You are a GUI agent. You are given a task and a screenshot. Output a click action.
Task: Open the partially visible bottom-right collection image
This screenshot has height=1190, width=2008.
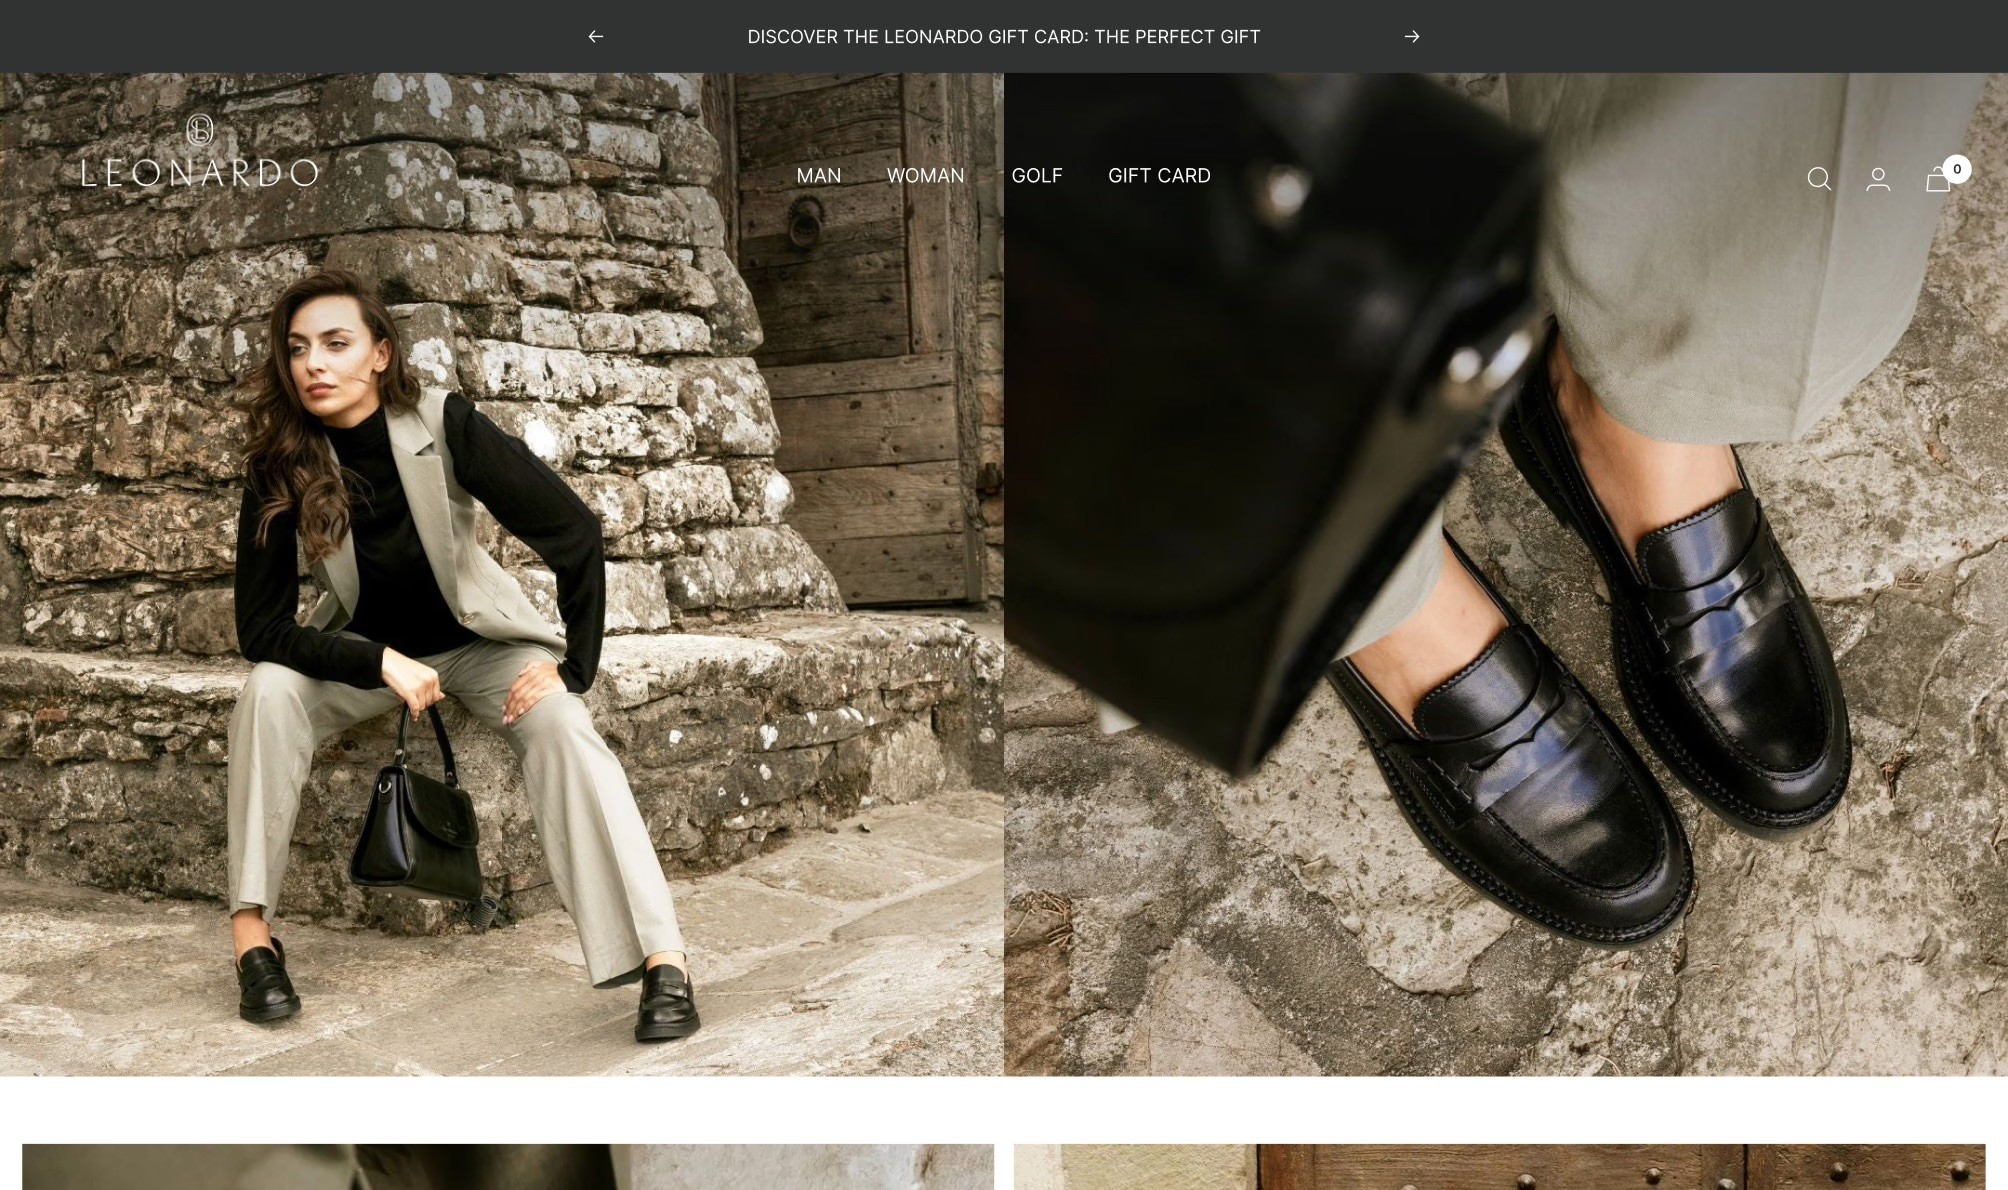1499,1166
